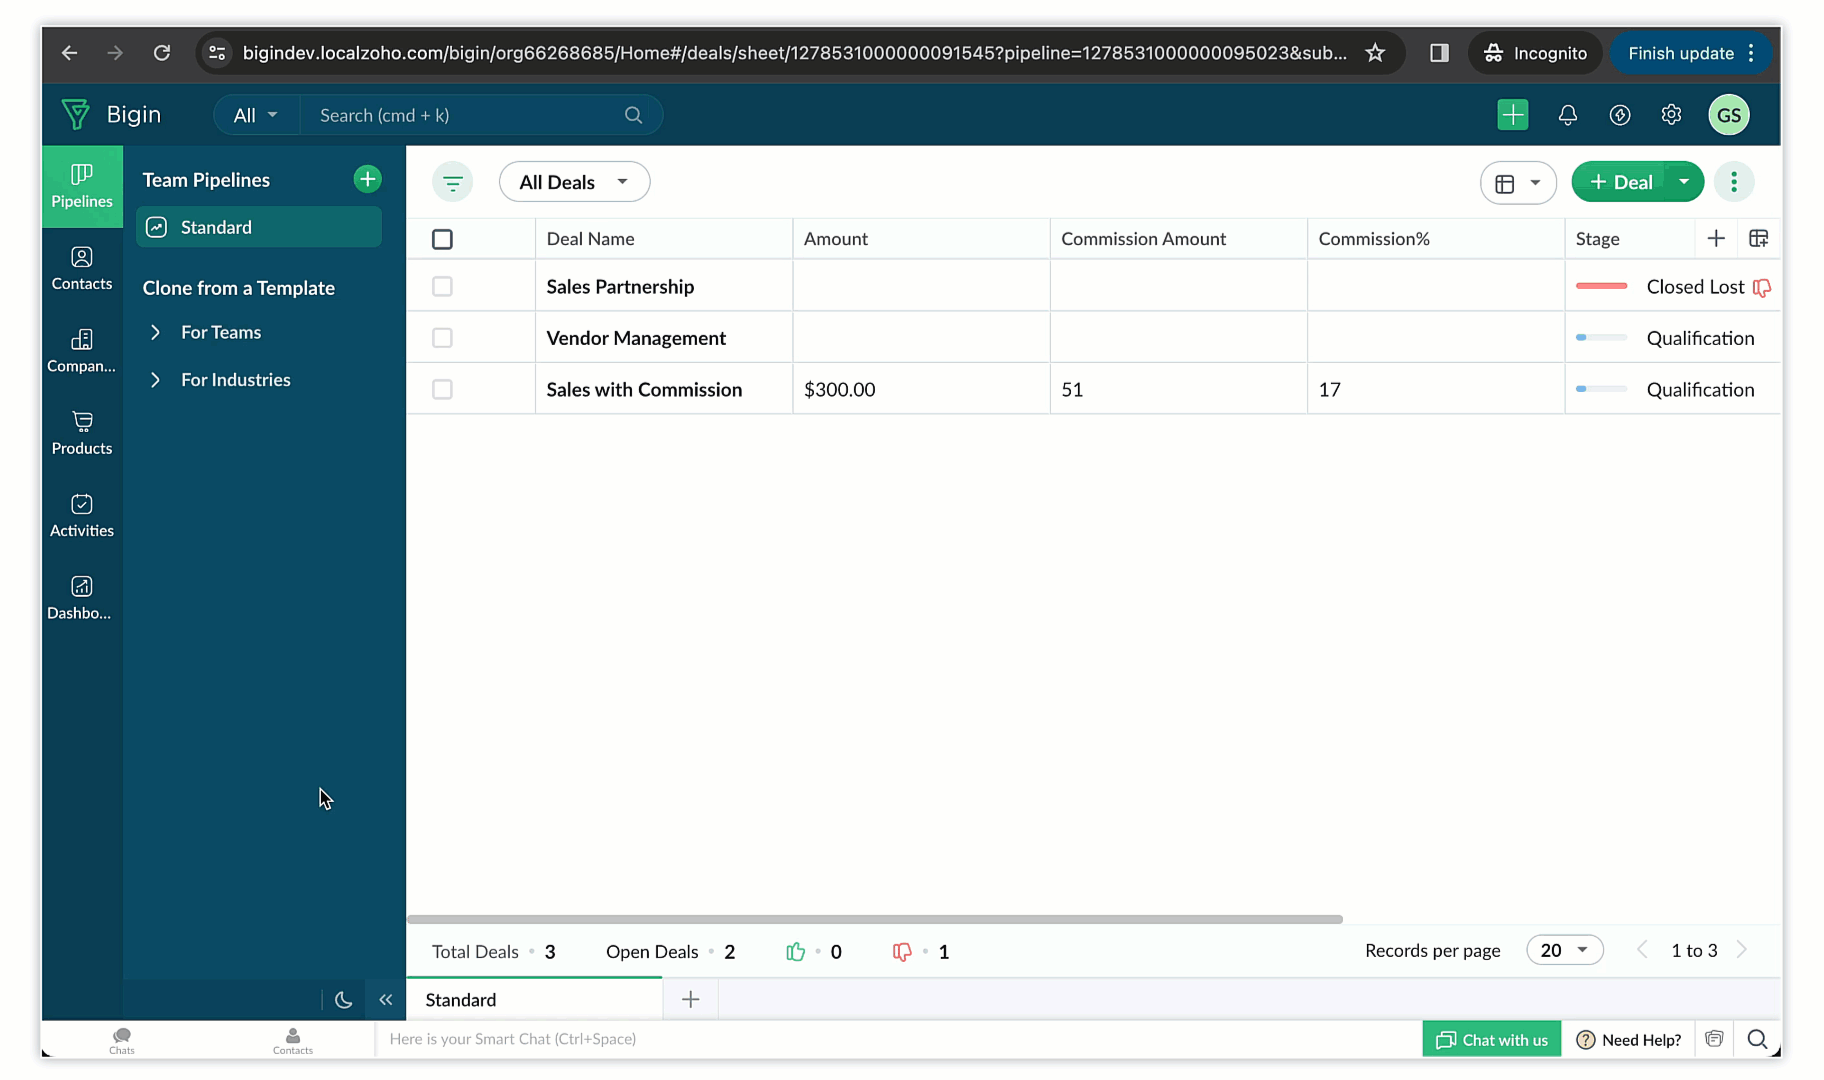Click the icon next to Need Help
The image size is (1824, 1080).
click(x=1714, y=1039)
